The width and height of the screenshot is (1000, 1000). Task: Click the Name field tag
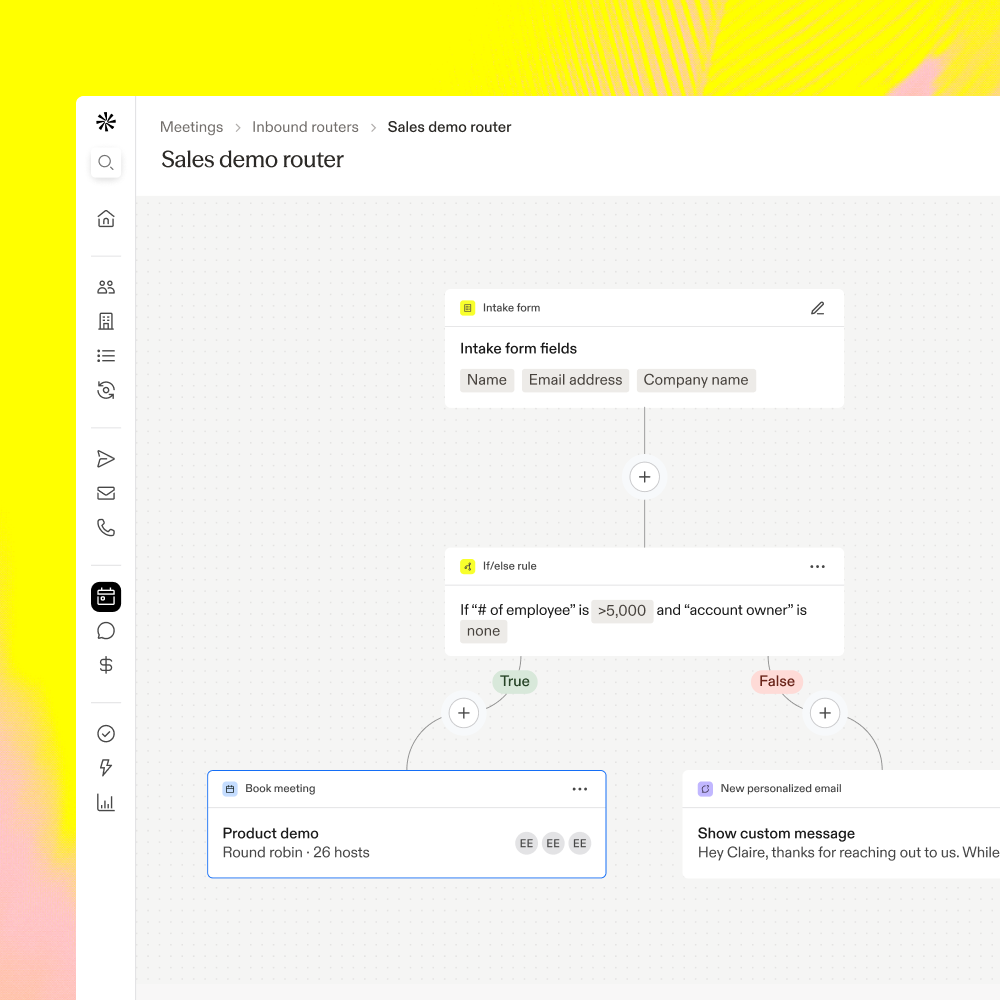tap(487, 380)
